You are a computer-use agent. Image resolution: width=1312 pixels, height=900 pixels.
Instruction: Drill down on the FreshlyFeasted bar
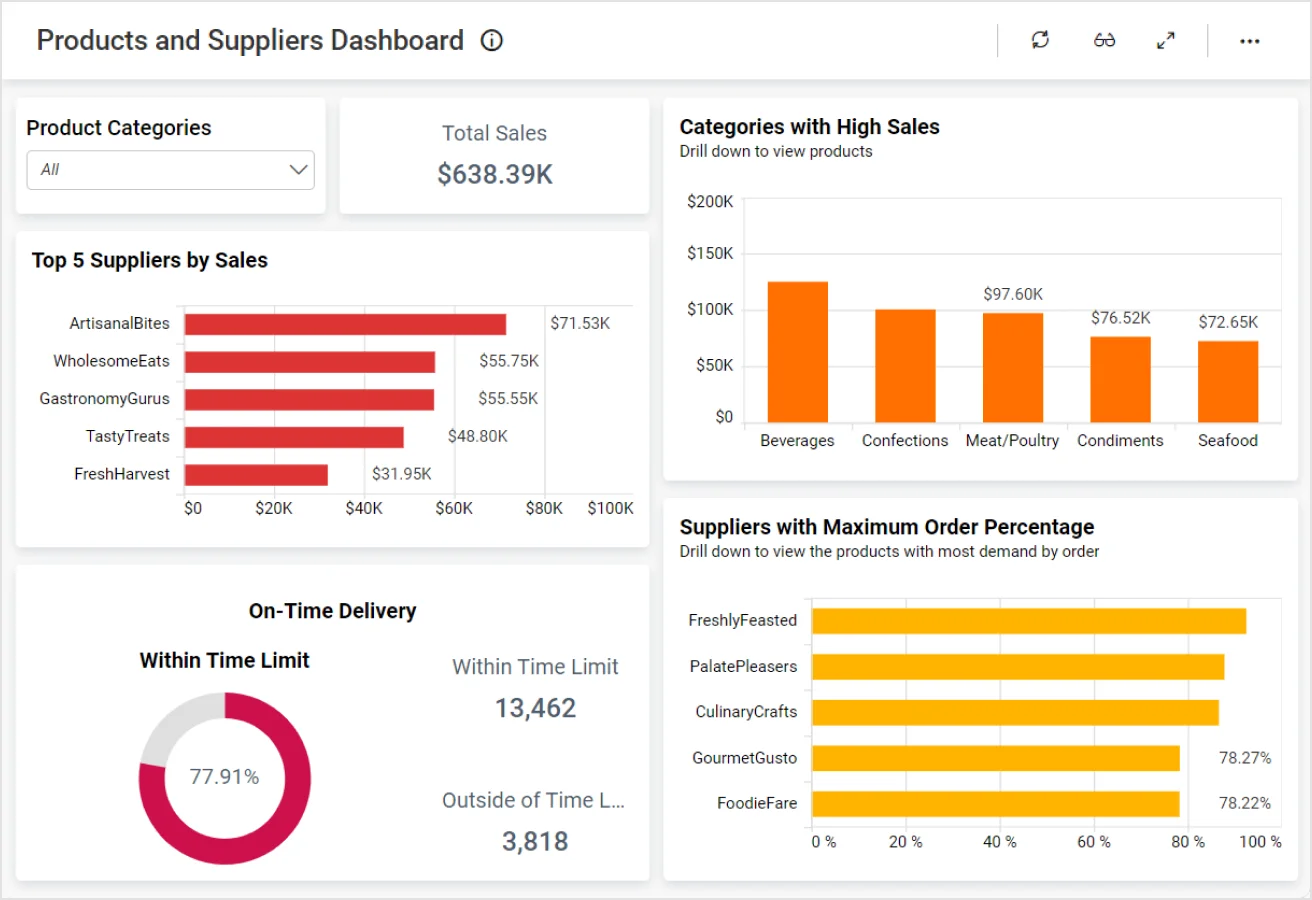click(1028, 621)
